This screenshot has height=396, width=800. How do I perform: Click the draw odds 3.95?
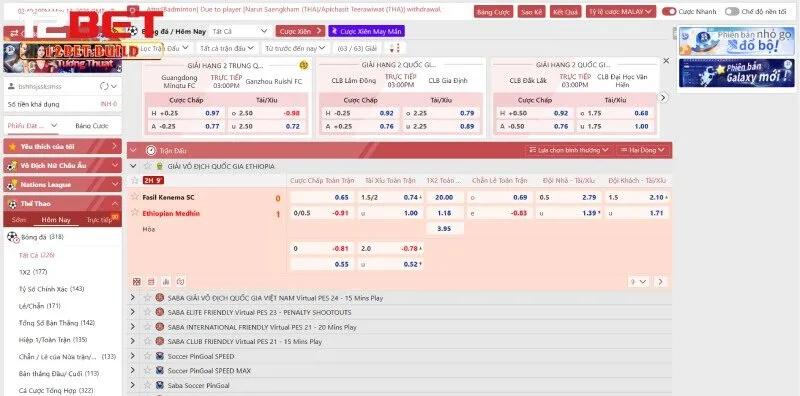point(444,228)
